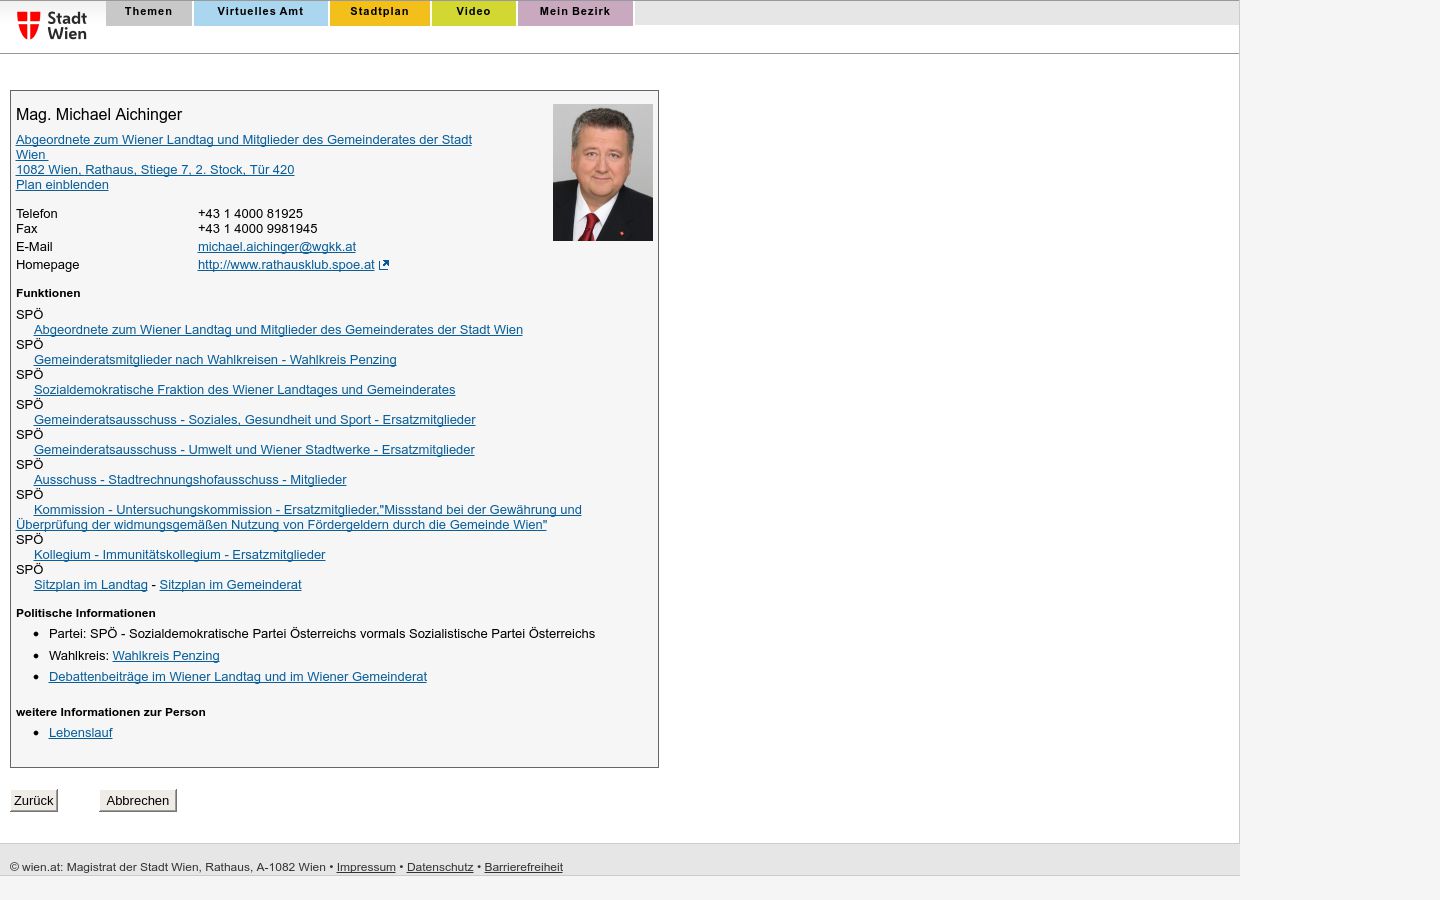Open the Lebenslauf link
Screen dimensions: 1440x900
click(x=81, y=733)
